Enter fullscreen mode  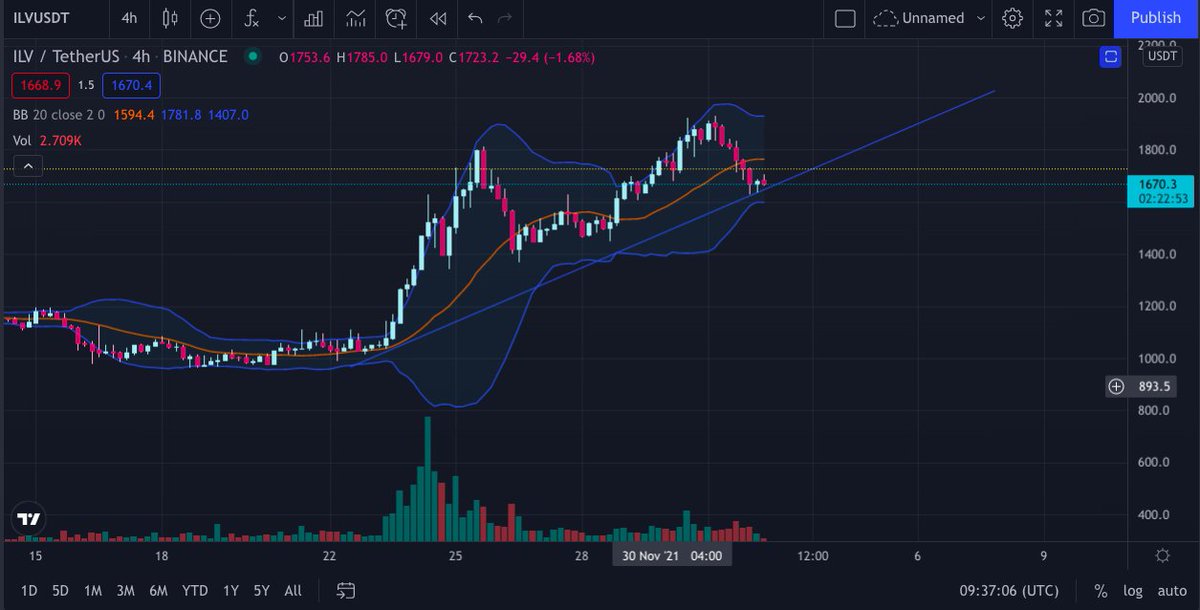(1053, 18)
